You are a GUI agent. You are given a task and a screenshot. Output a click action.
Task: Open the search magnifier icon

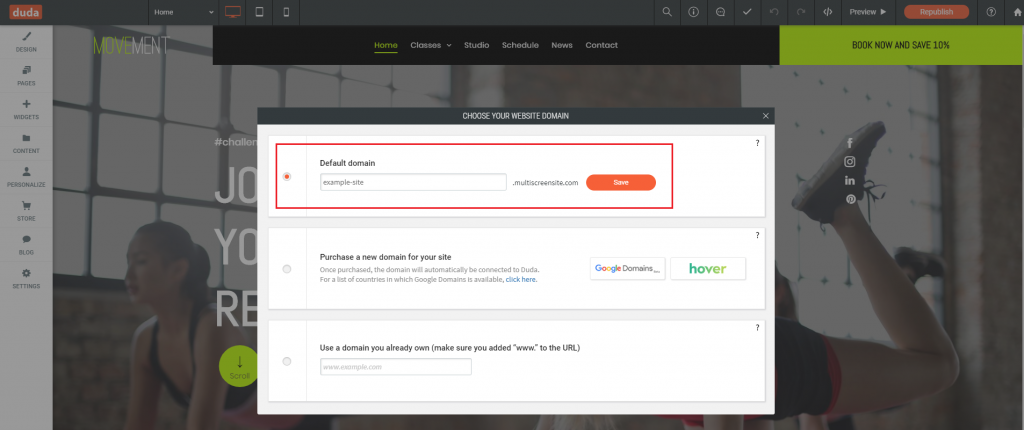(667, 12)
